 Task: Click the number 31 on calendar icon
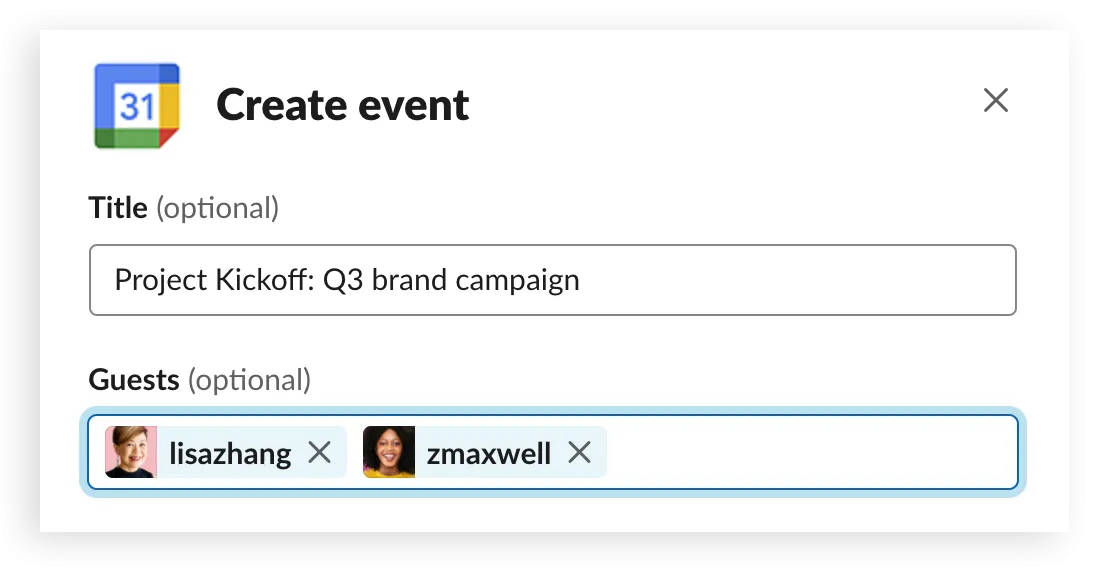(135, 105)
